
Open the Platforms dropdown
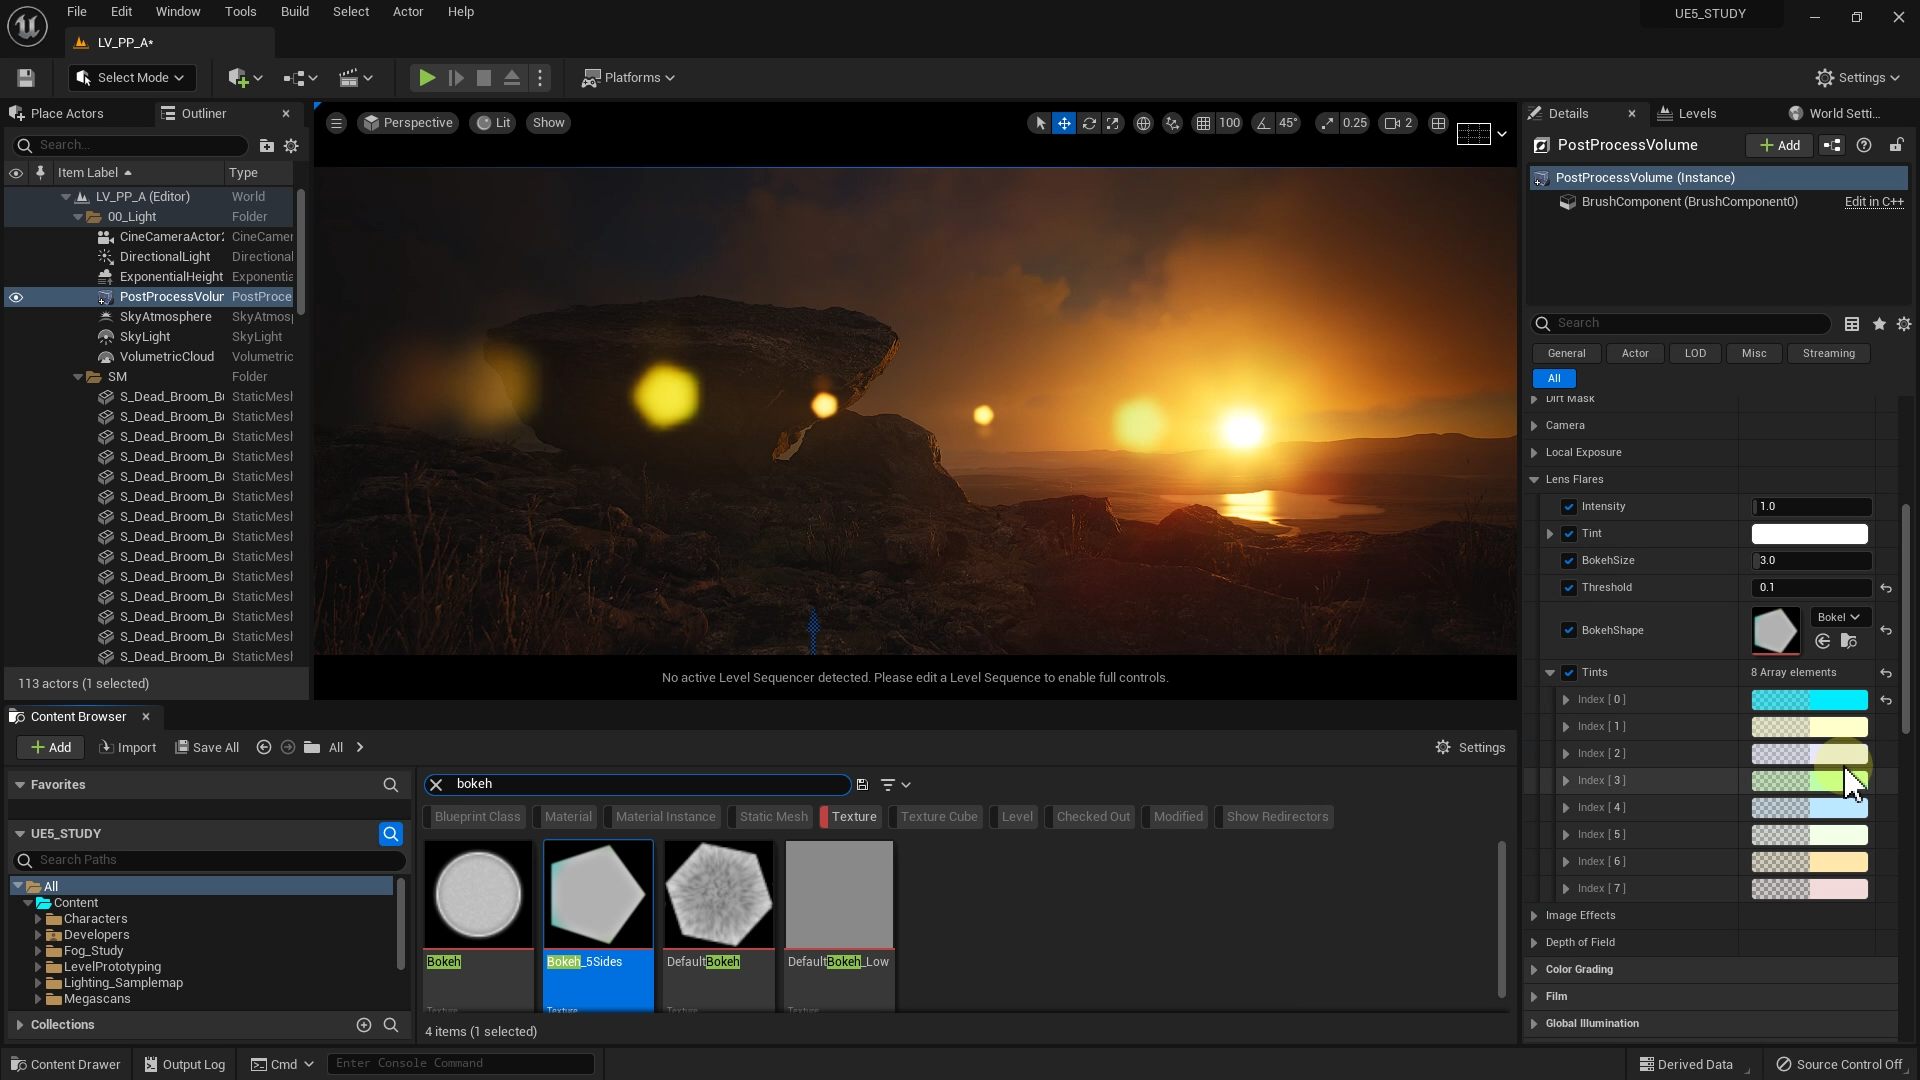point(629,78)
